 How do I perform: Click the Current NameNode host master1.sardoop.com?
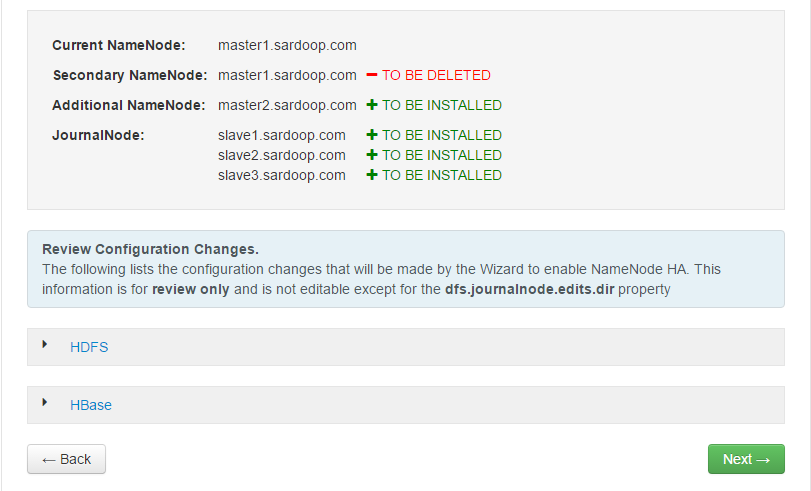287,45
